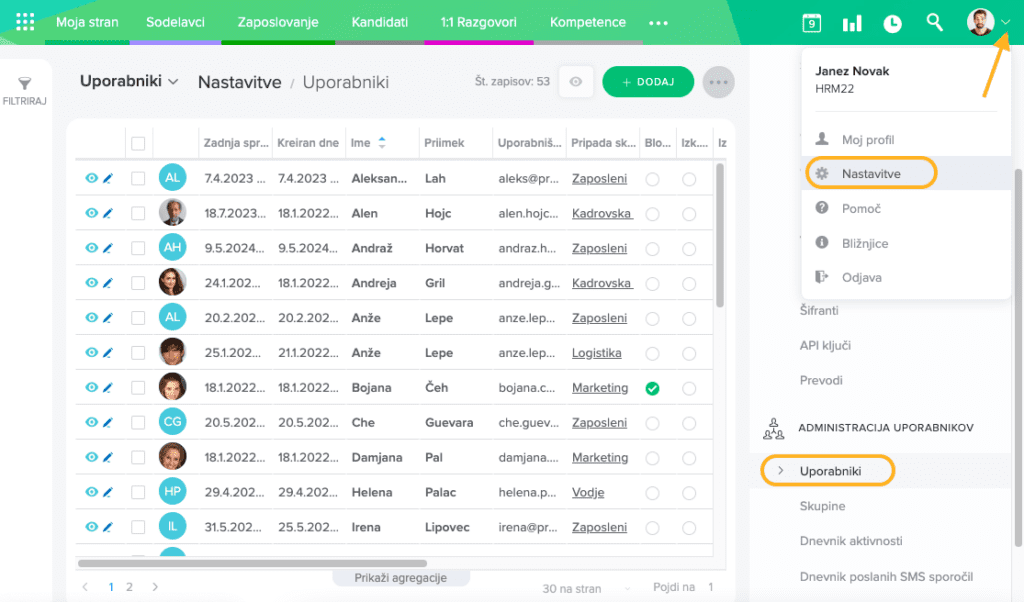The width and height of the screenshot is (1024, 602).
Task: Click the search magnifier icon
Action: pyautogui.click(x=934, y=22)
